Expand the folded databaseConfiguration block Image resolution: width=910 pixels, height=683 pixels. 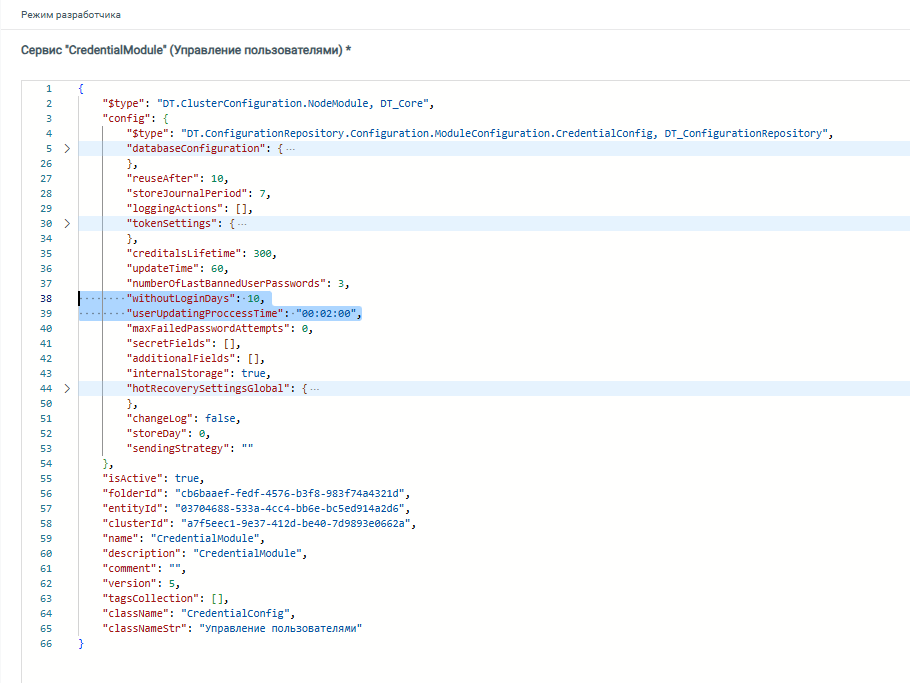(x=67, y=149)
